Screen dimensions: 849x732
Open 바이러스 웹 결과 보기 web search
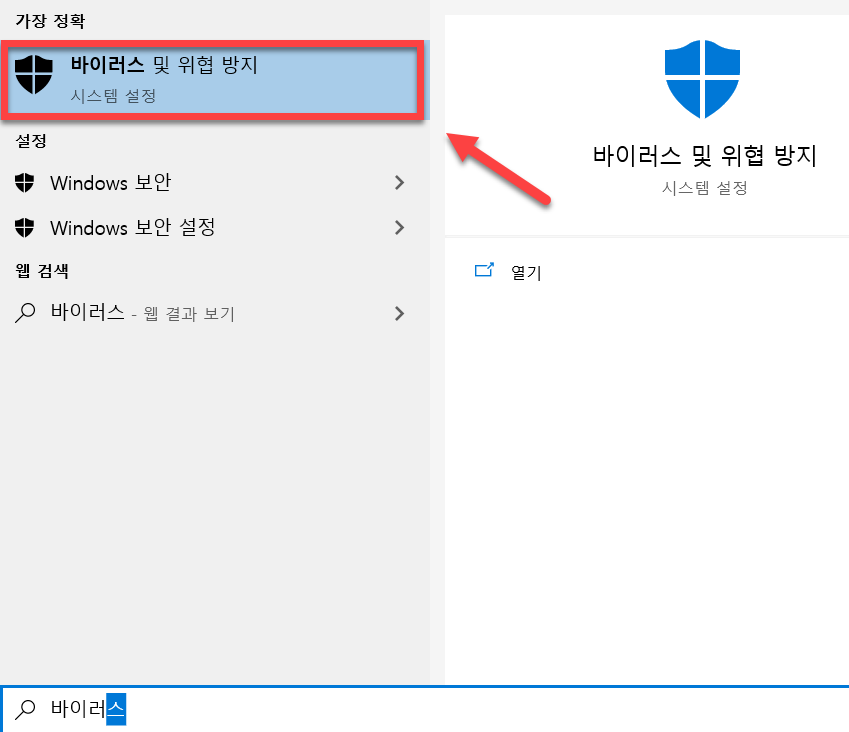coord(214,313)
